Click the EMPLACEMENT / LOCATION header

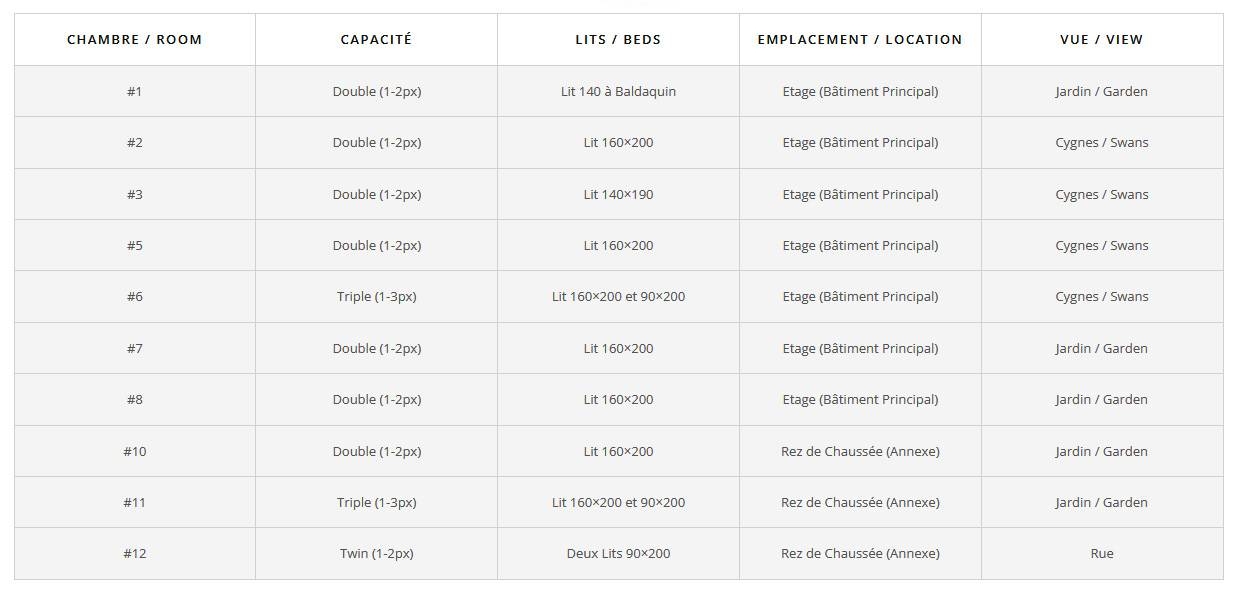[x=860, y=40]
